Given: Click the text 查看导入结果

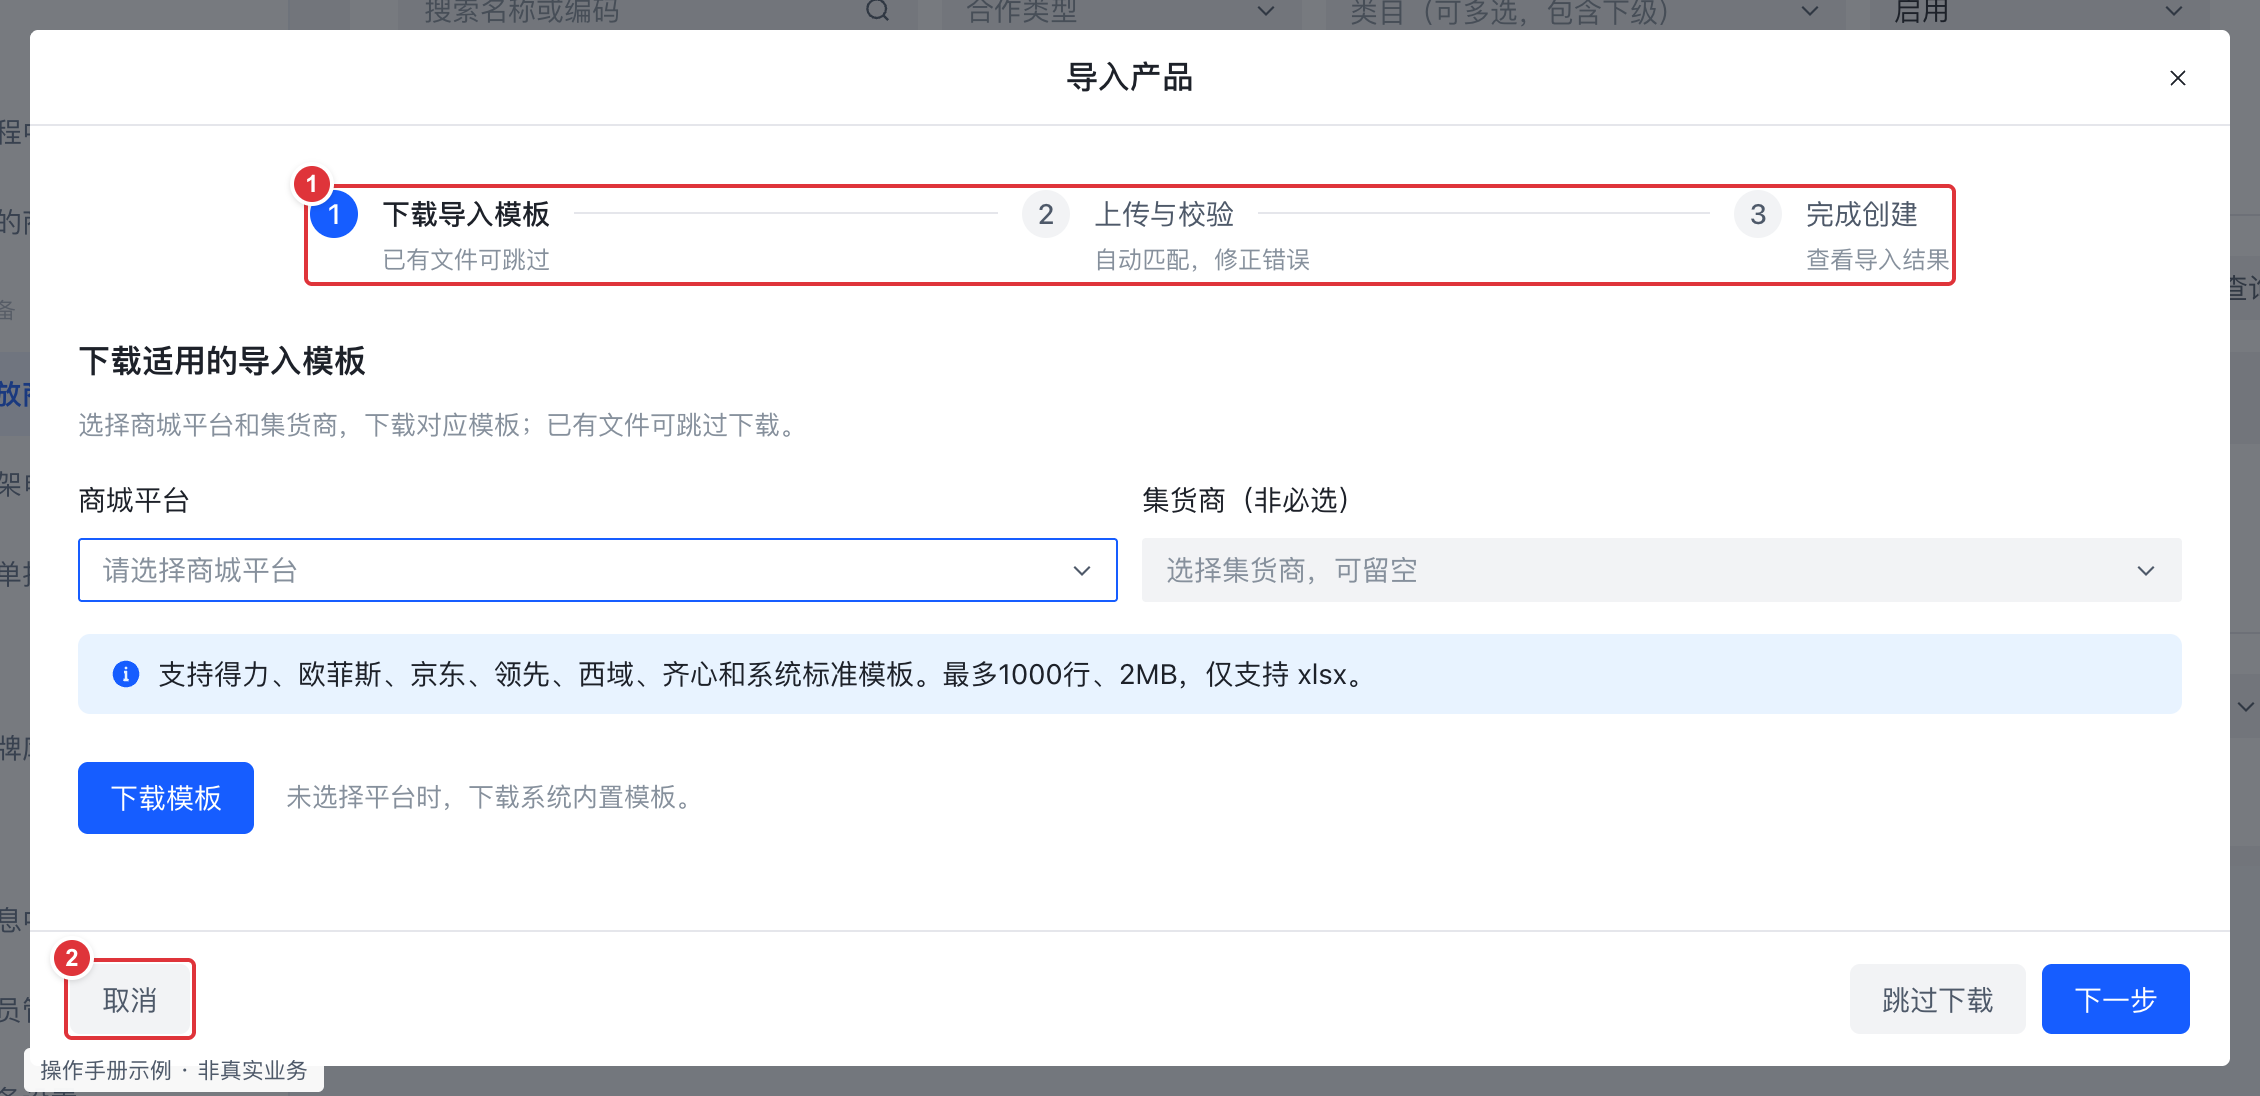Looking at the screenshot, I should [1877, 260].
